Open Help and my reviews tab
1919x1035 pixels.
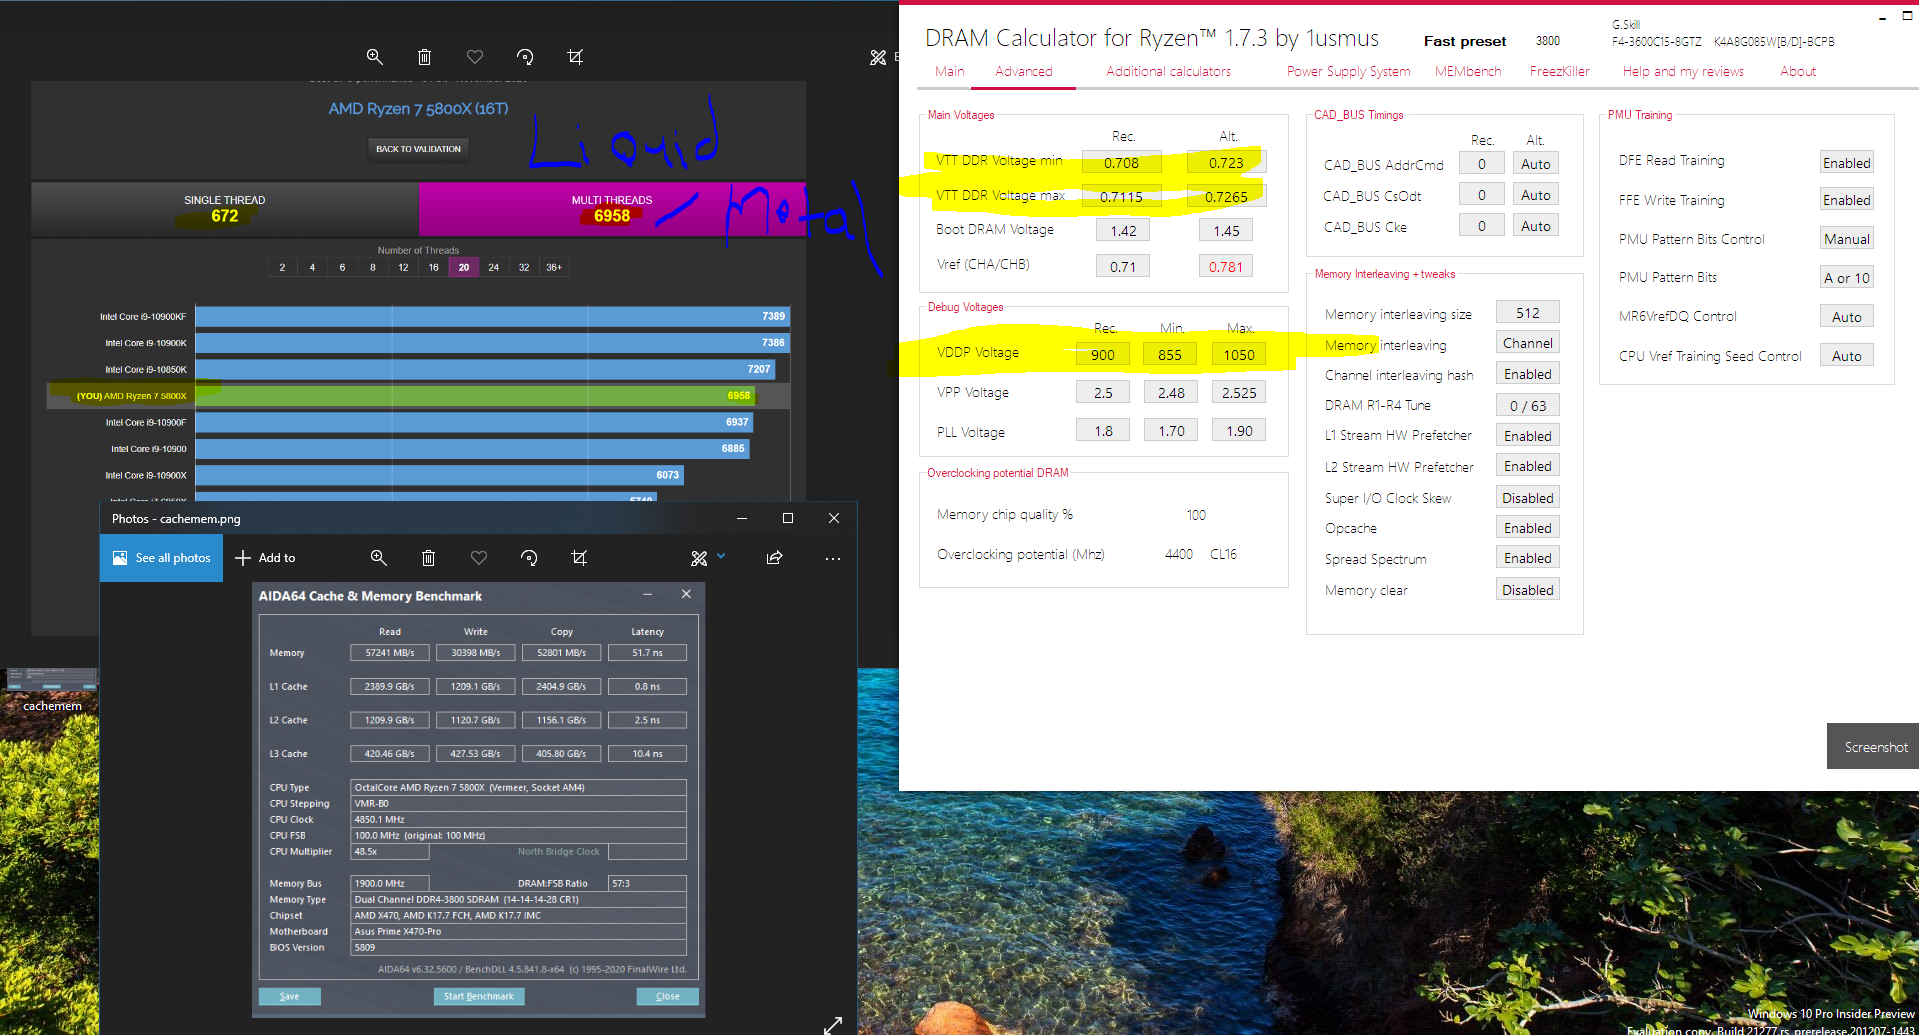(x=1683, y=71)
